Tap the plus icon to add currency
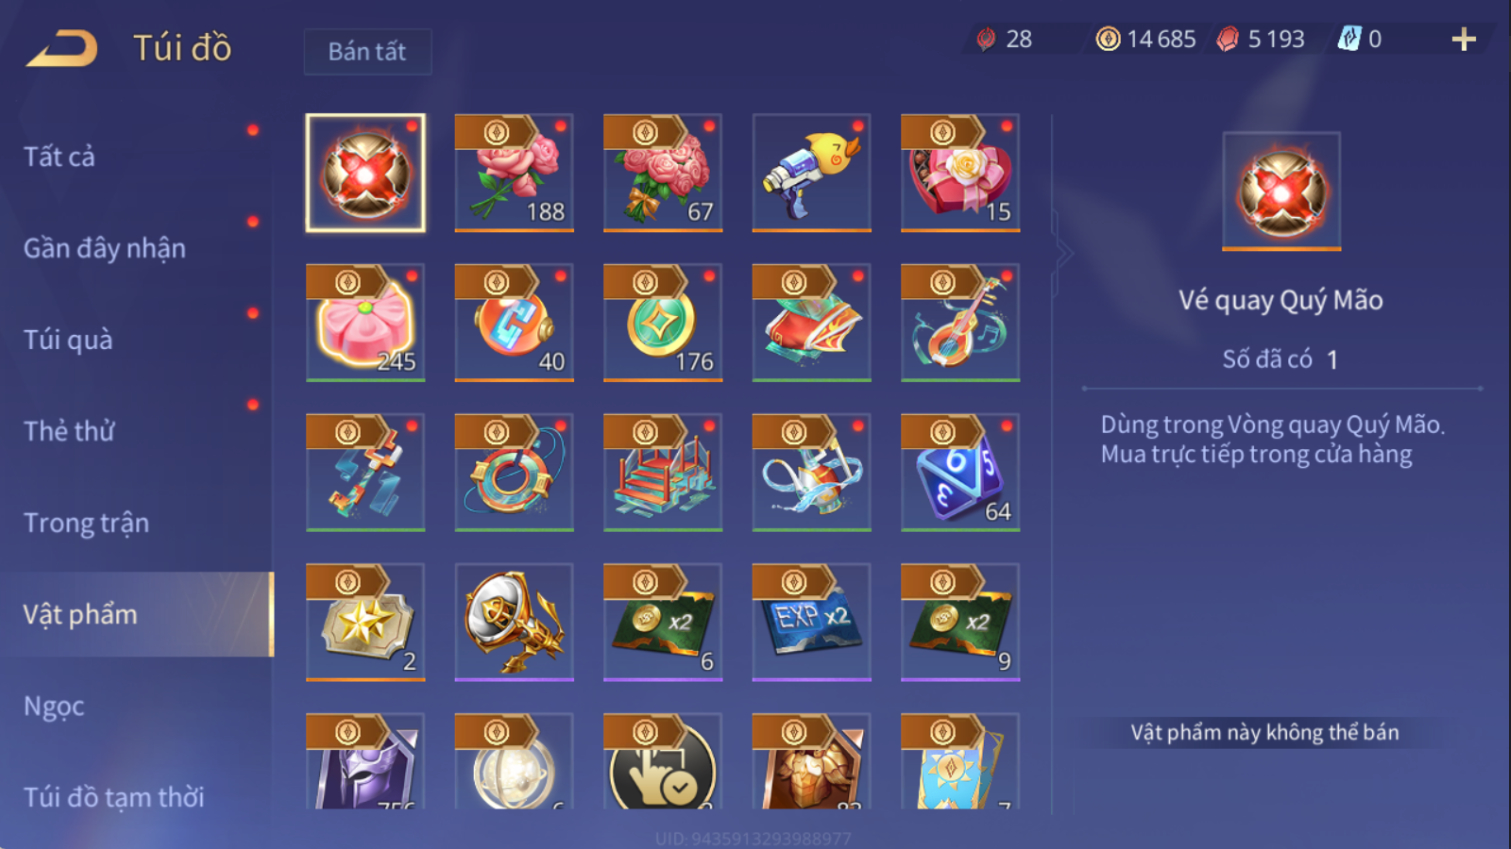This screenshot has width=1511, height=849. [x=1464, y=39]
